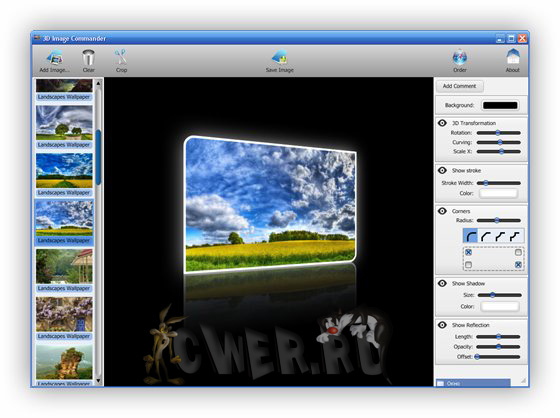Select the Crop scissors tool

point(121,57)
